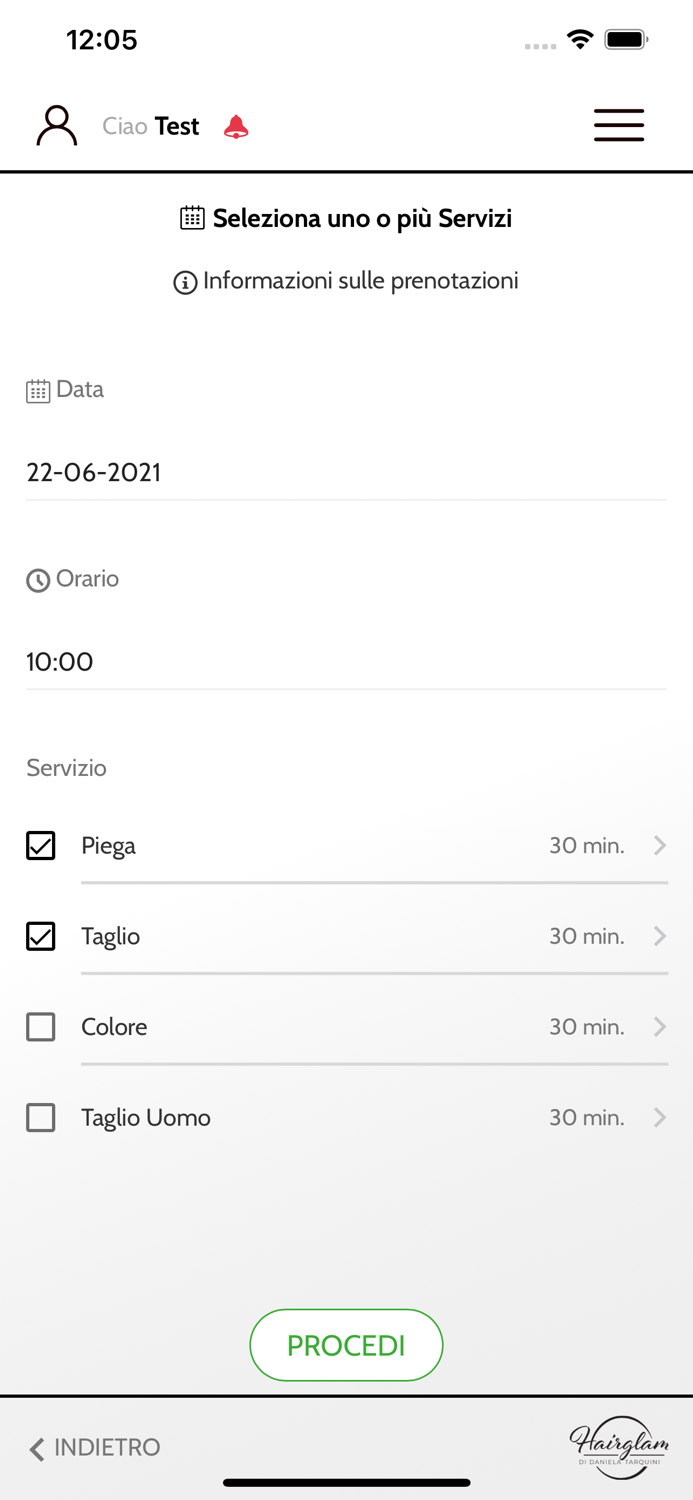Viewport: 693px width, 1500px height.
Task: Uncheck the Piega service checkbox
Action: pyautogui.click(x=41, y=845)
